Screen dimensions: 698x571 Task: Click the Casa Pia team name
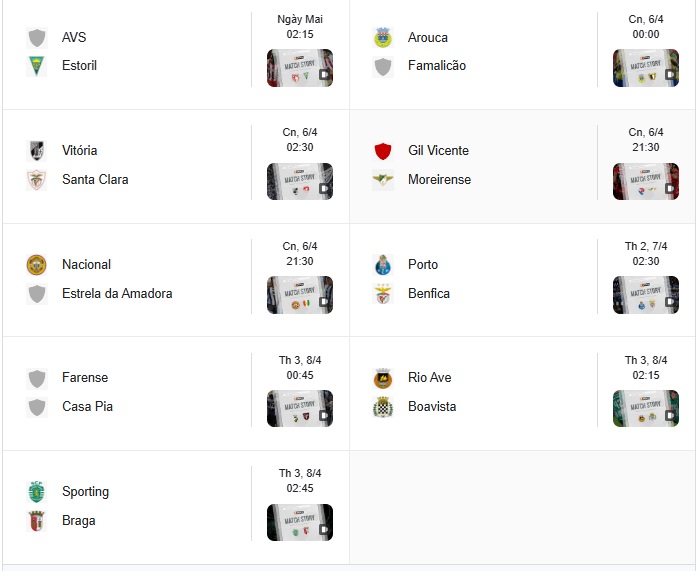point(87,406)
